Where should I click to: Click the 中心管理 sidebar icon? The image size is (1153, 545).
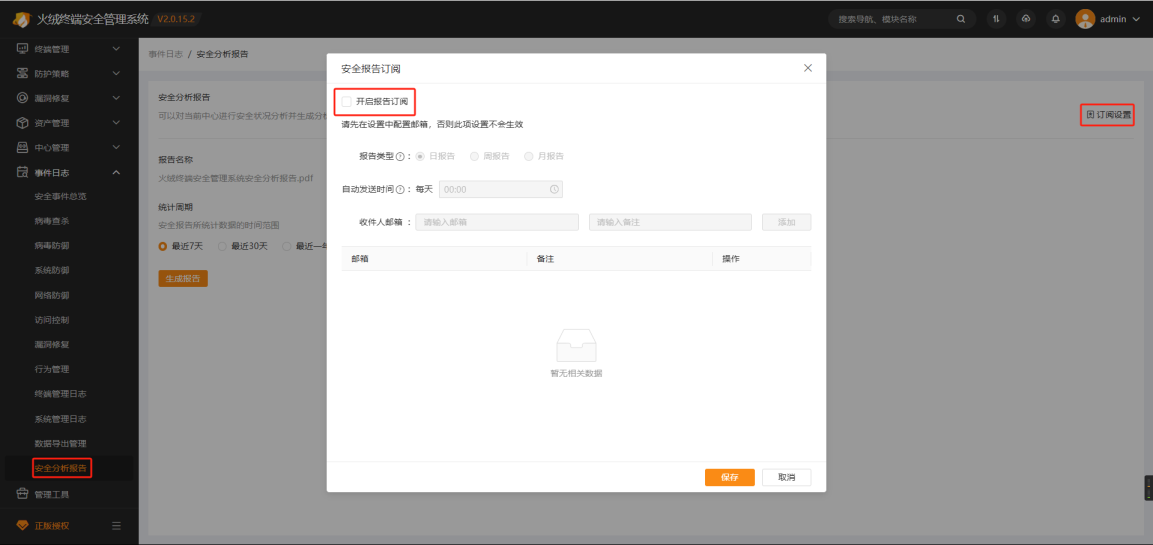[x=22, y=147]
